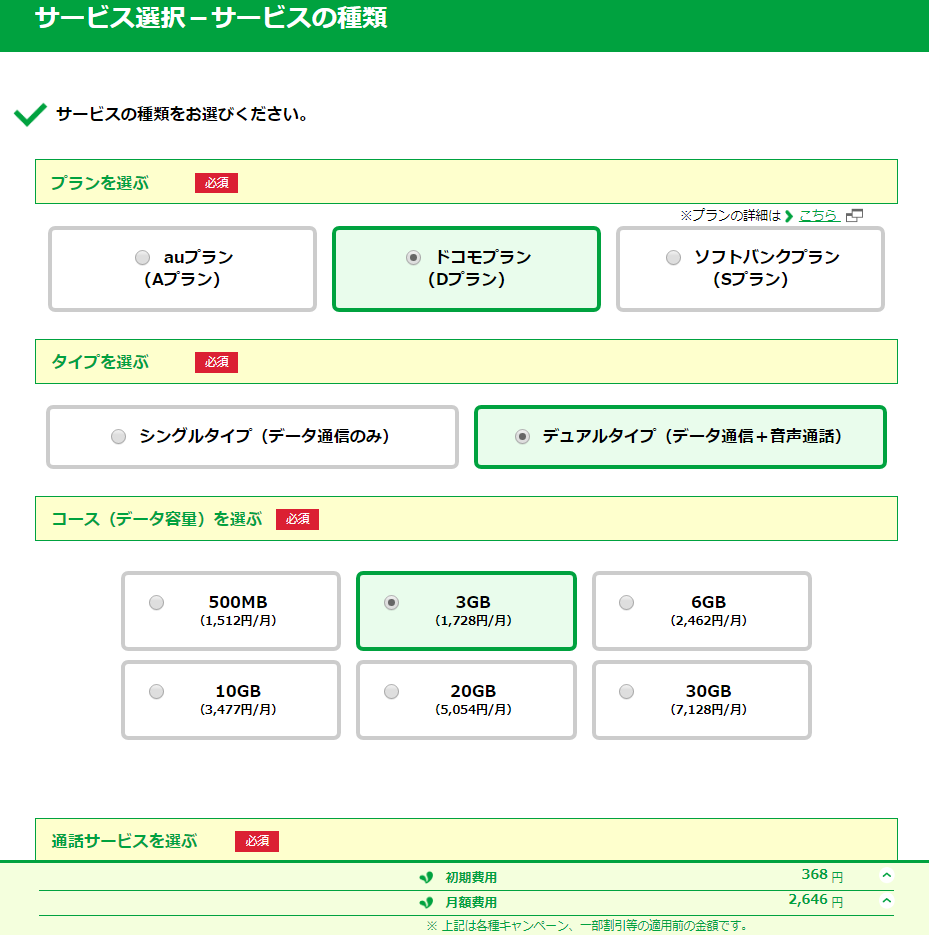Pick the 3GB course radio button

click(391, 602)
